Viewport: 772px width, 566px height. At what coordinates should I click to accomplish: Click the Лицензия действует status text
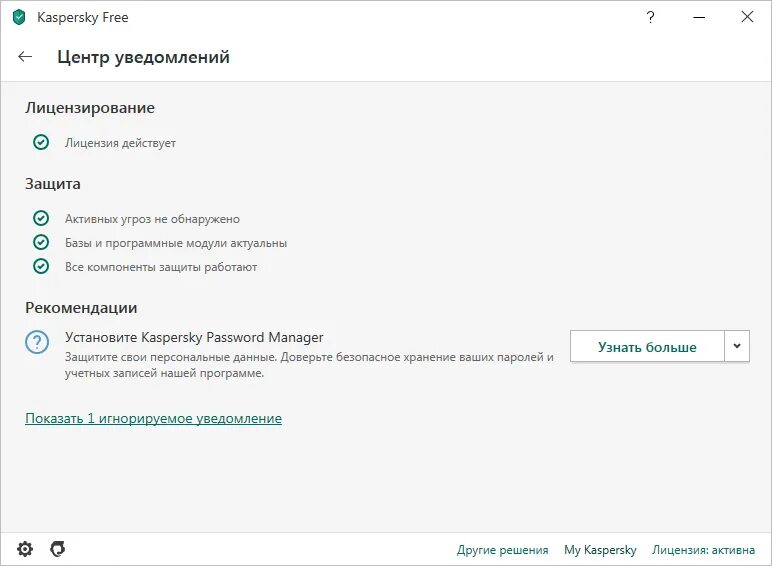[120, 143]
